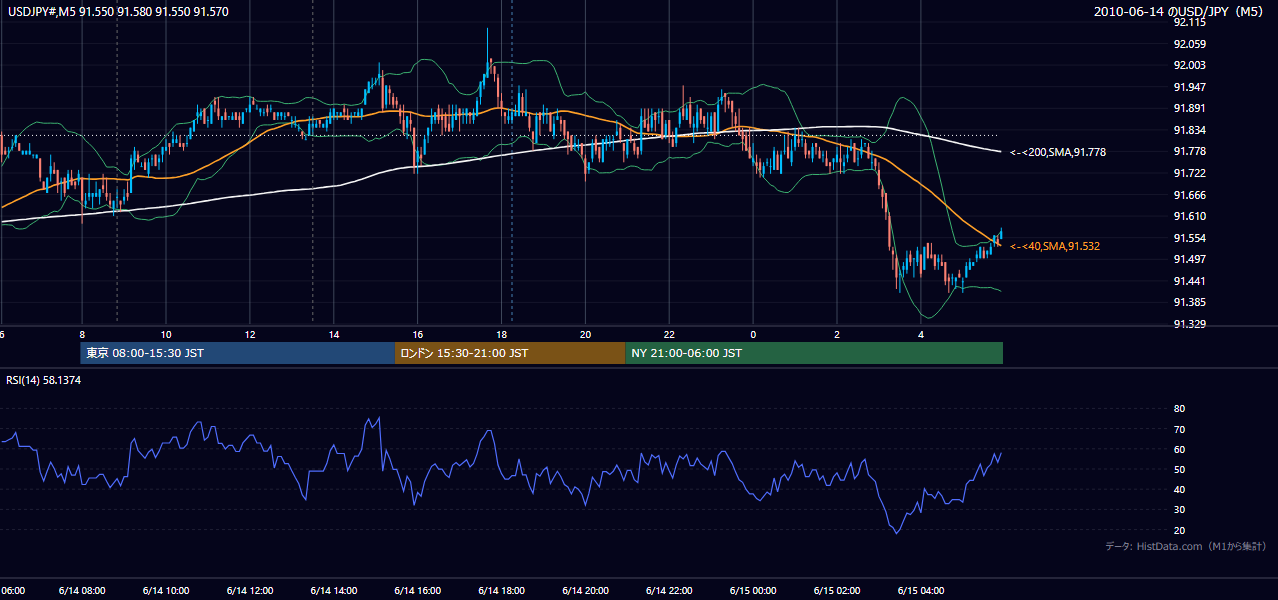Select the London 15:30-21:00 JST session bar
The height and width of the screenshot is (600, 1278).
click(x=510, y=353)
